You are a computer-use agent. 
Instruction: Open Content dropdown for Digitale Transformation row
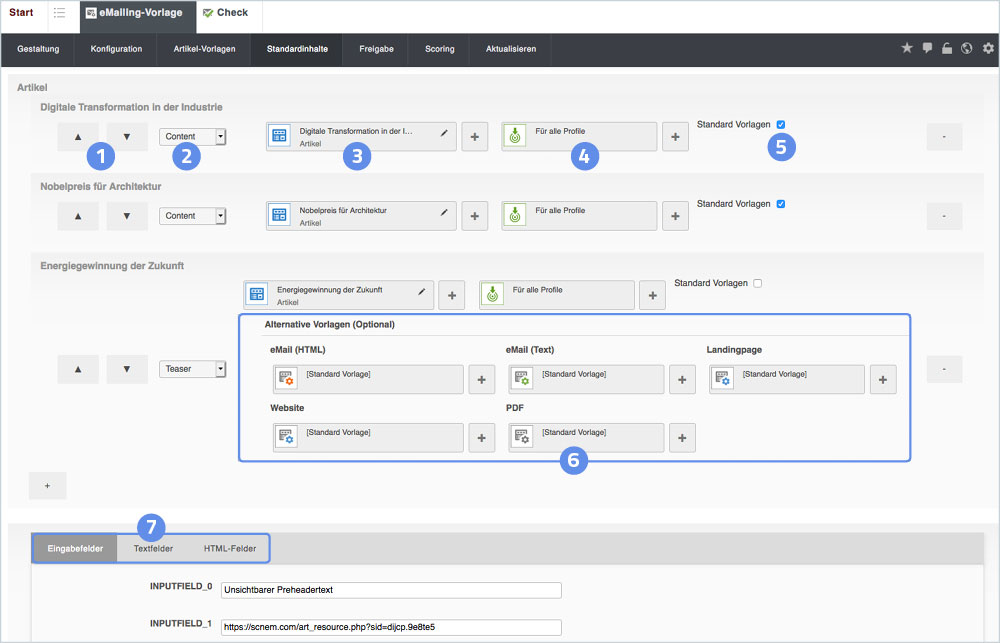point(193,137)
